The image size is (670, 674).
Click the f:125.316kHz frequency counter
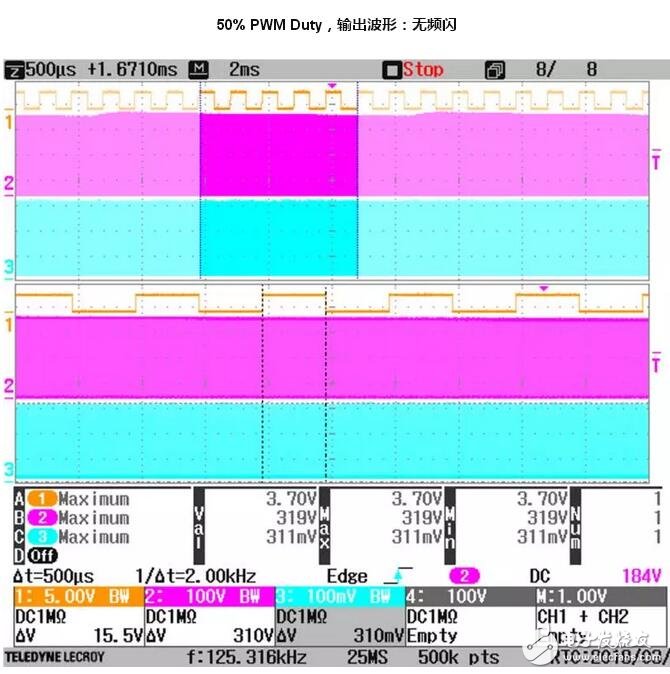(247, 657)
